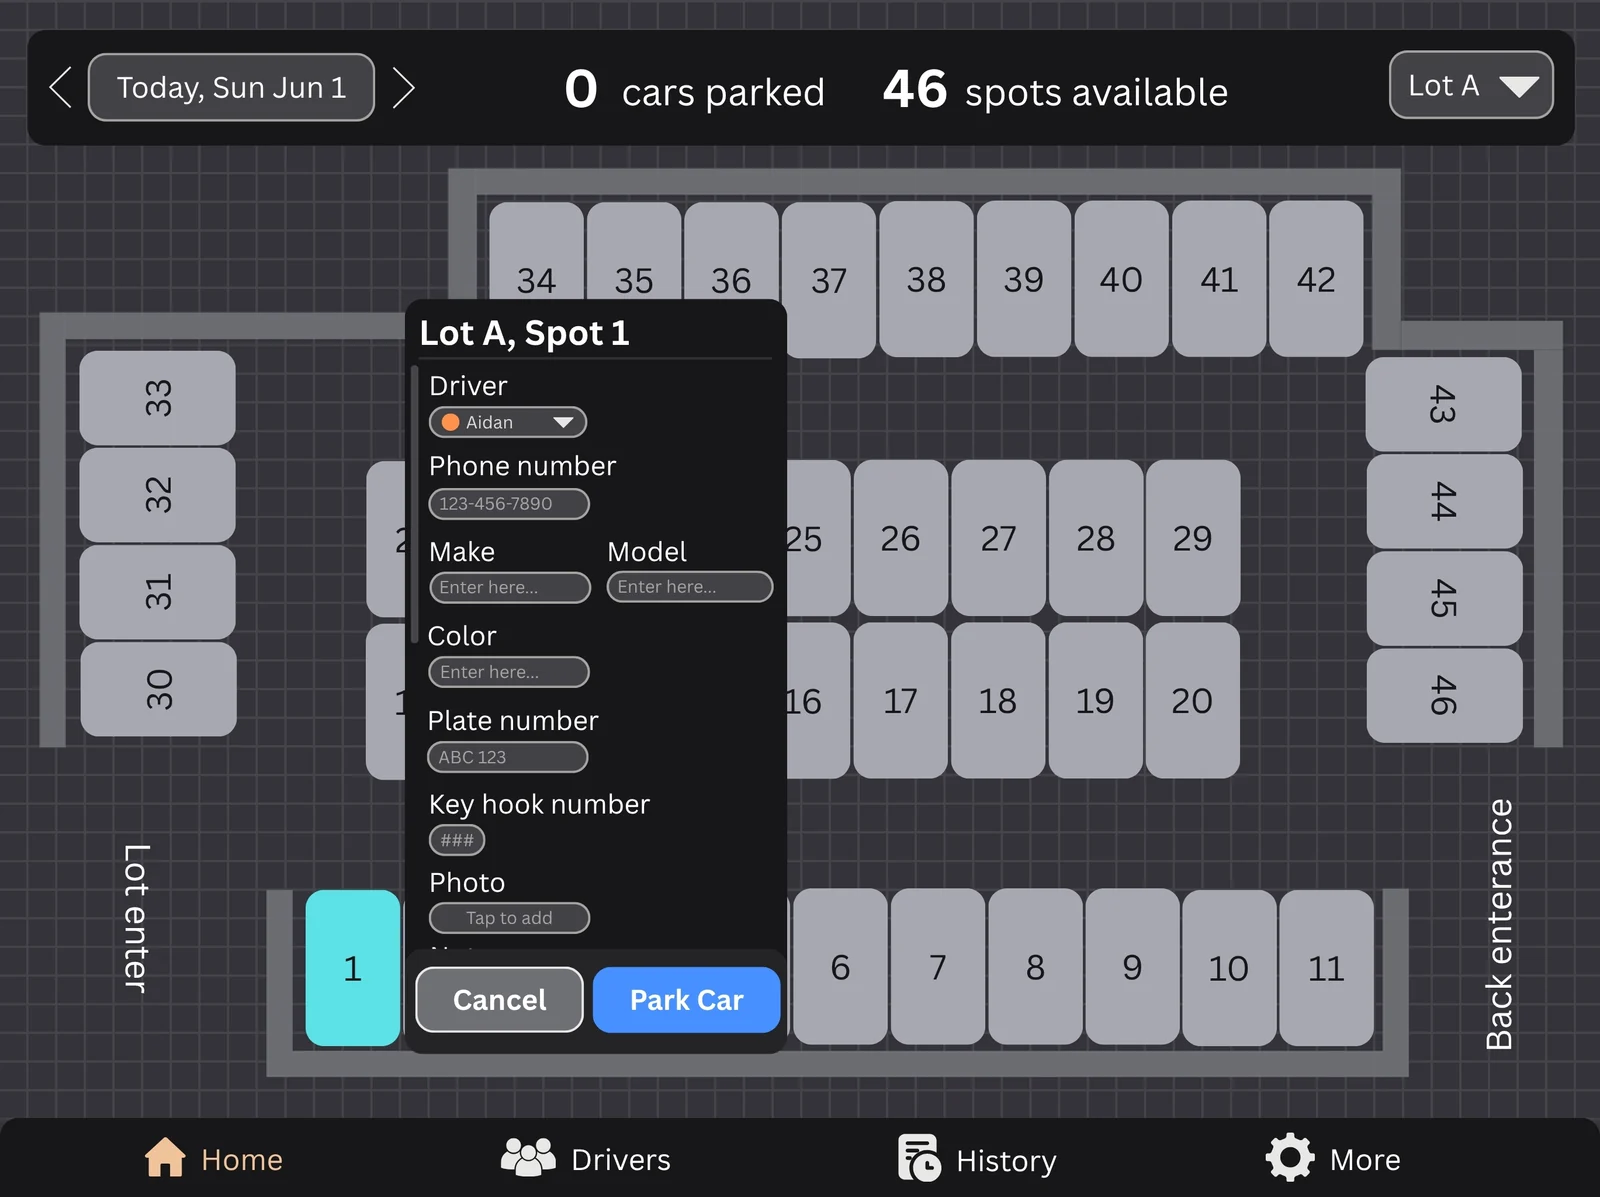
Task: Select parking spot 42
Action: 1316,279
